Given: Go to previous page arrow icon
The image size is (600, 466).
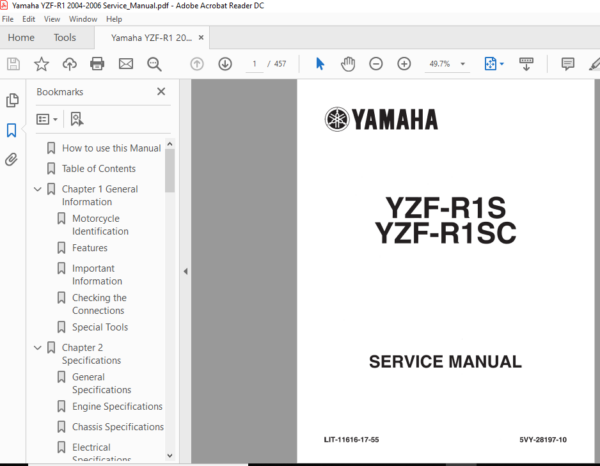Looking at the screenshot, I should click(197, 64).
